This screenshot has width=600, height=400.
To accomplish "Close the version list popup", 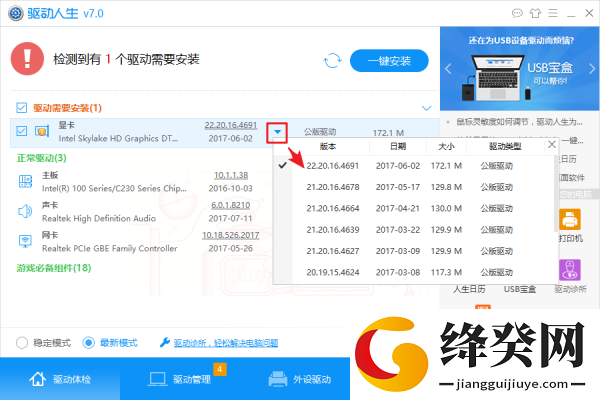I will click(x=552, y=145).
